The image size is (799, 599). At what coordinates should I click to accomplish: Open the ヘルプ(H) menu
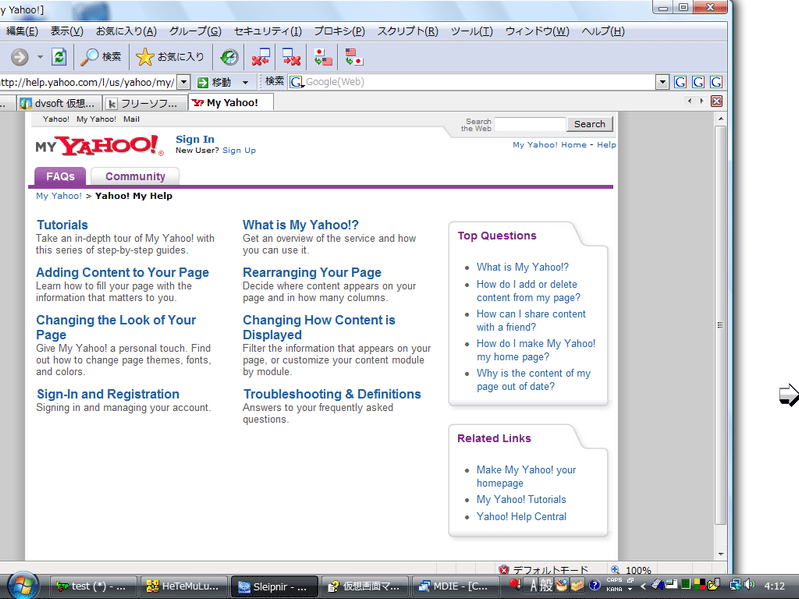pyautogui.click(x=603, y=31)
